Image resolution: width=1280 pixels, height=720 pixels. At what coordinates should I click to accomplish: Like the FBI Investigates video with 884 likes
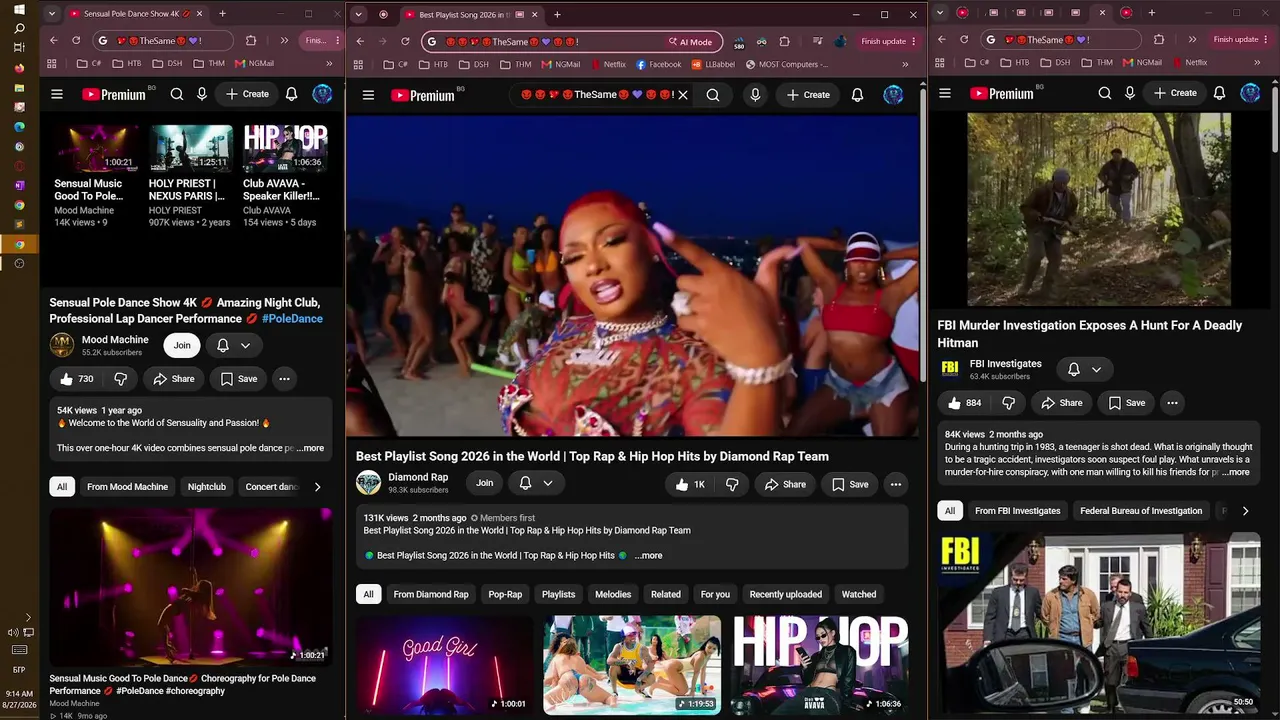click(965, 403)
